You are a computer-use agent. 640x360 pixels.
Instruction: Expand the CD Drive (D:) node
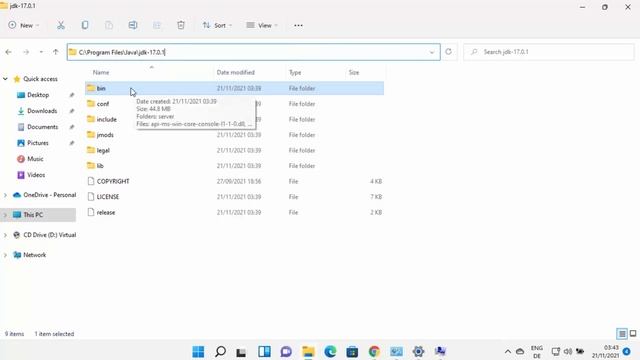tap(5, 235)
